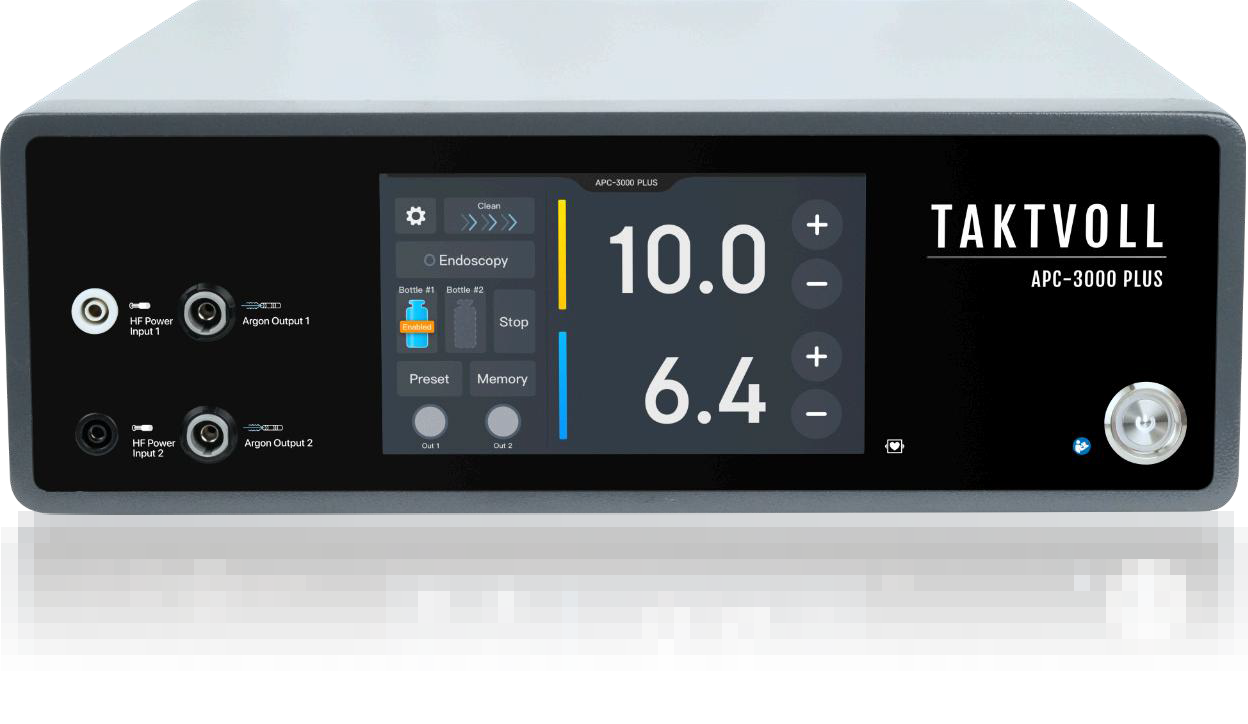
Task: Open settings with the gear icon
Action: [415, 216]
